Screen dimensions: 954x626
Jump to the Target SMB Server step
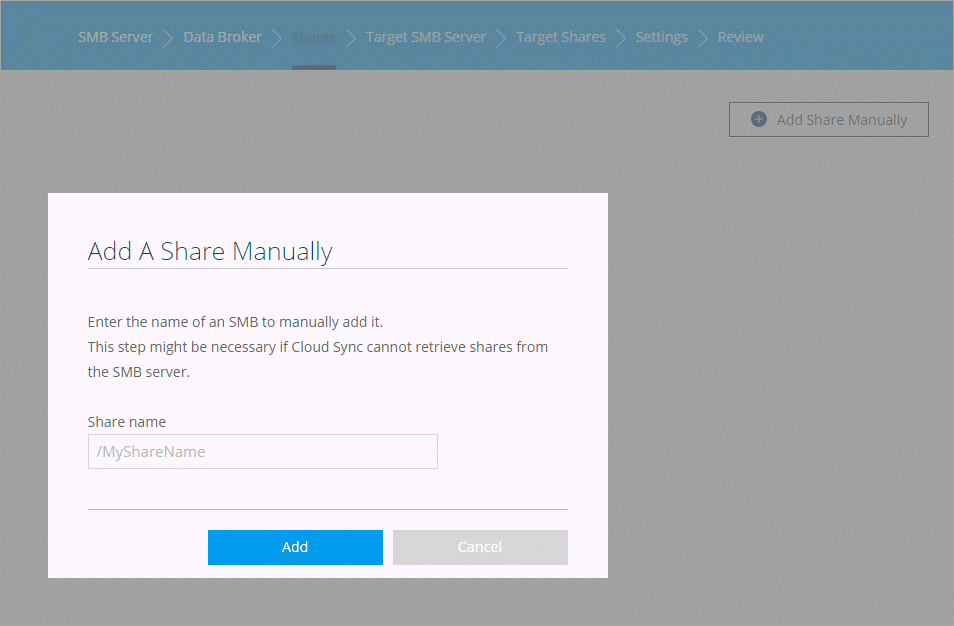[425, 37]
